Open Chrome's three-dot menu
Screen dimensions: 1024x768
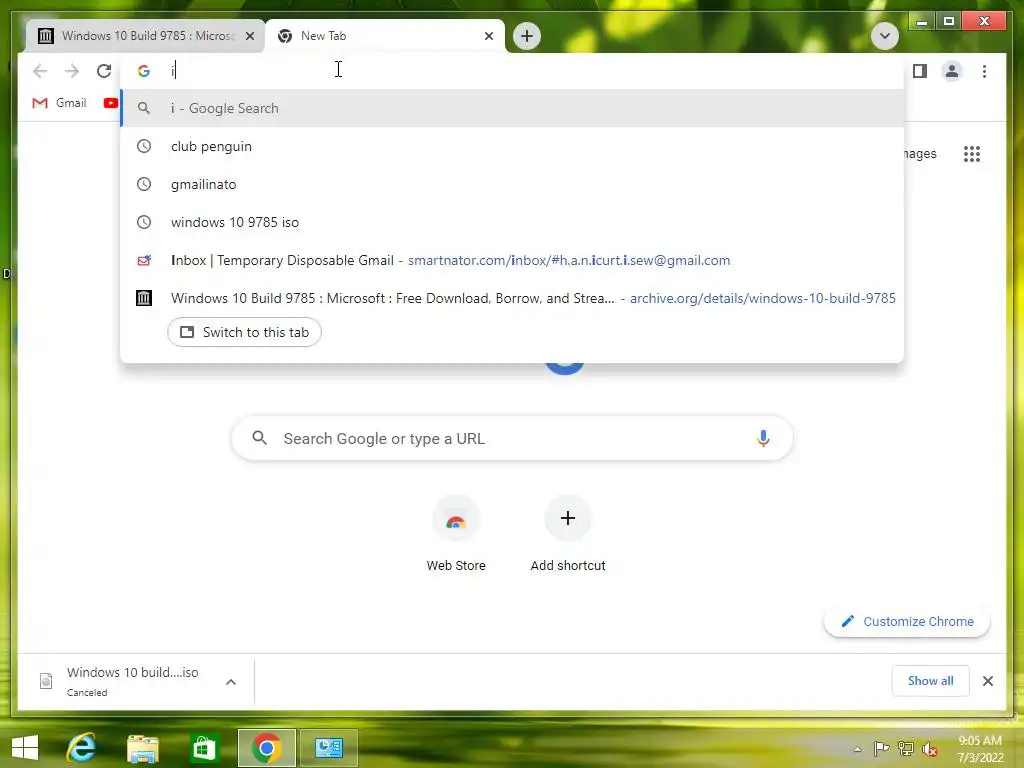[x=984, y=71]
